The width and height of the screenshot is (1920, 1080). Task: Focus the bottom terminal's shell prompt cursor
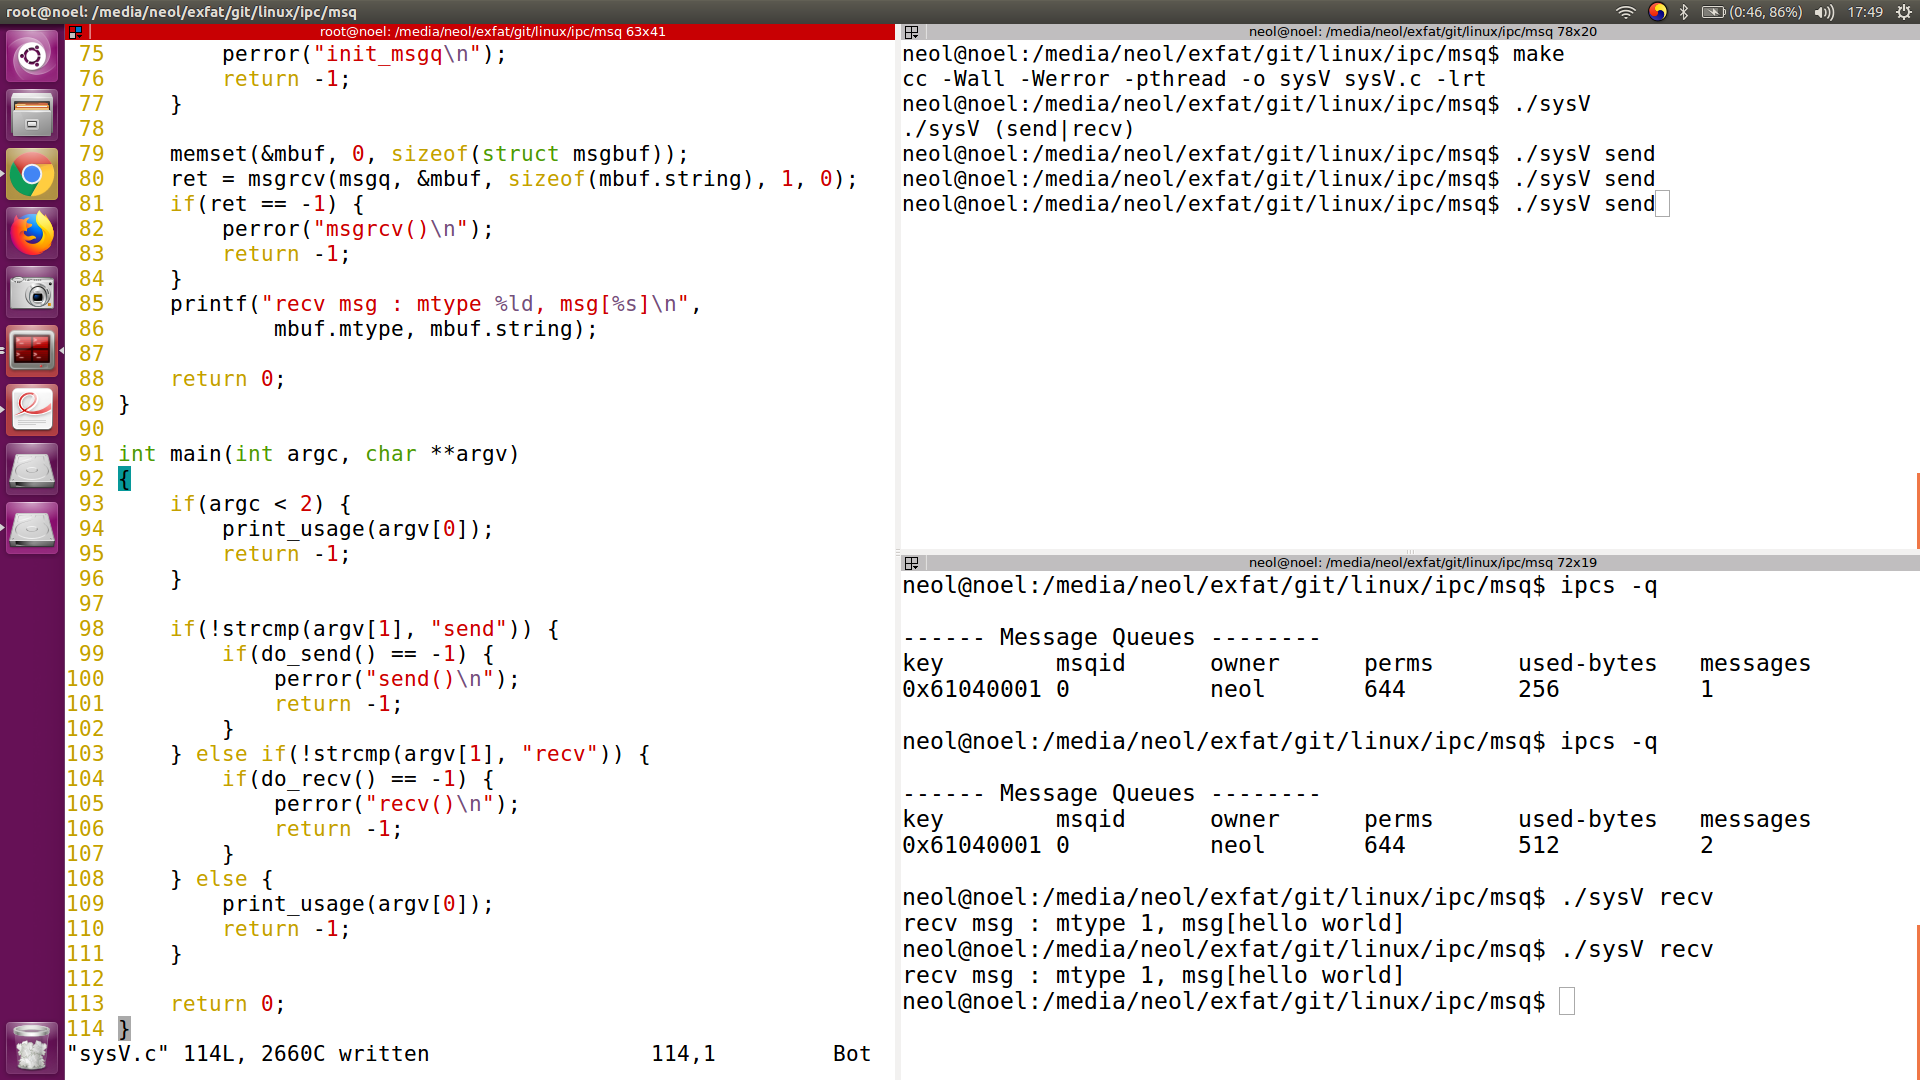[x=1566, y=1001]
